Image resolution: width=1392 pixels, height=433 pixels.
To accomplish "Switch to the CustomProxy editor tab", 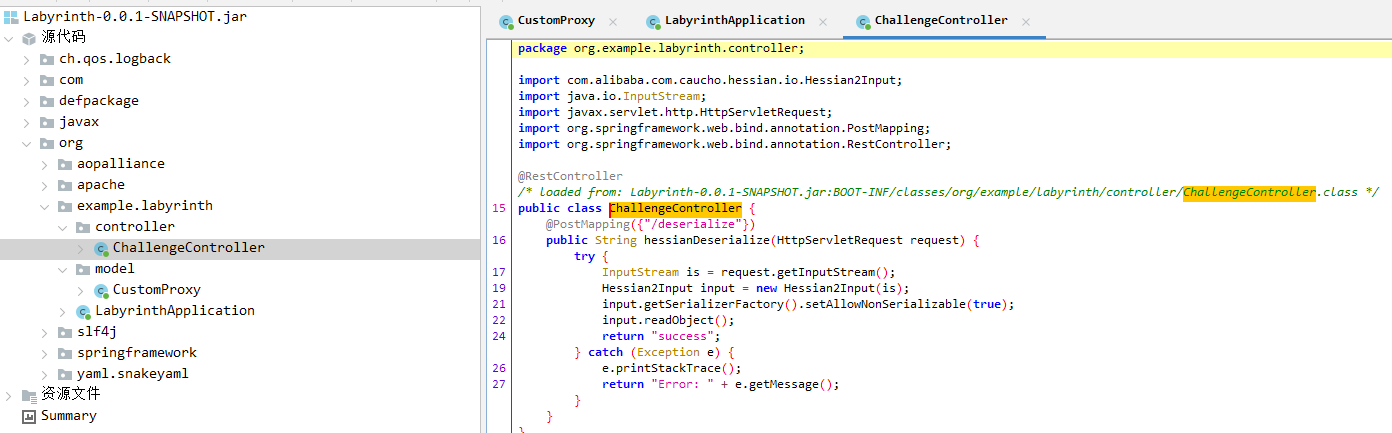I will pyautogui.click(x=556, y=20).
